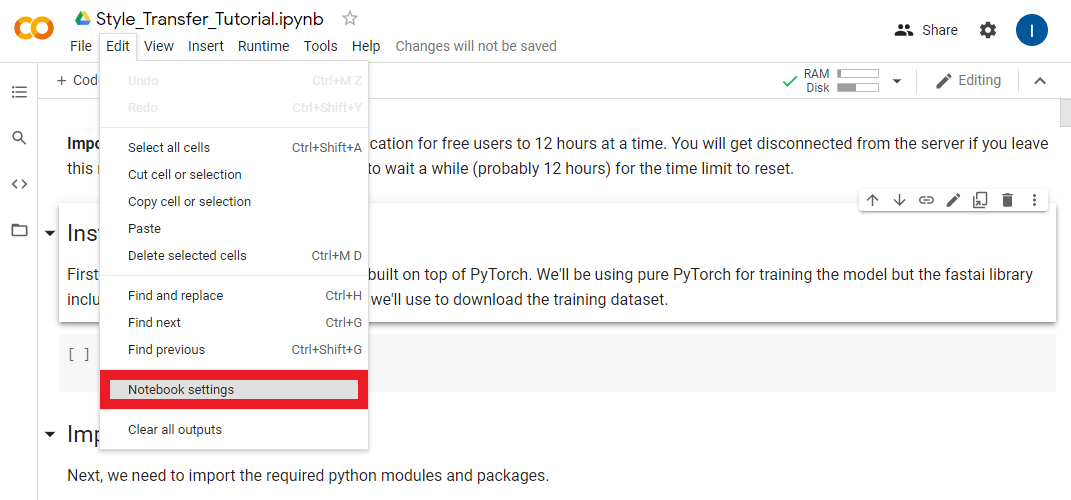This screenshot has height=500, width=1071.
Task: Move cell up with the arrow icon
Action: click(873, 200)
